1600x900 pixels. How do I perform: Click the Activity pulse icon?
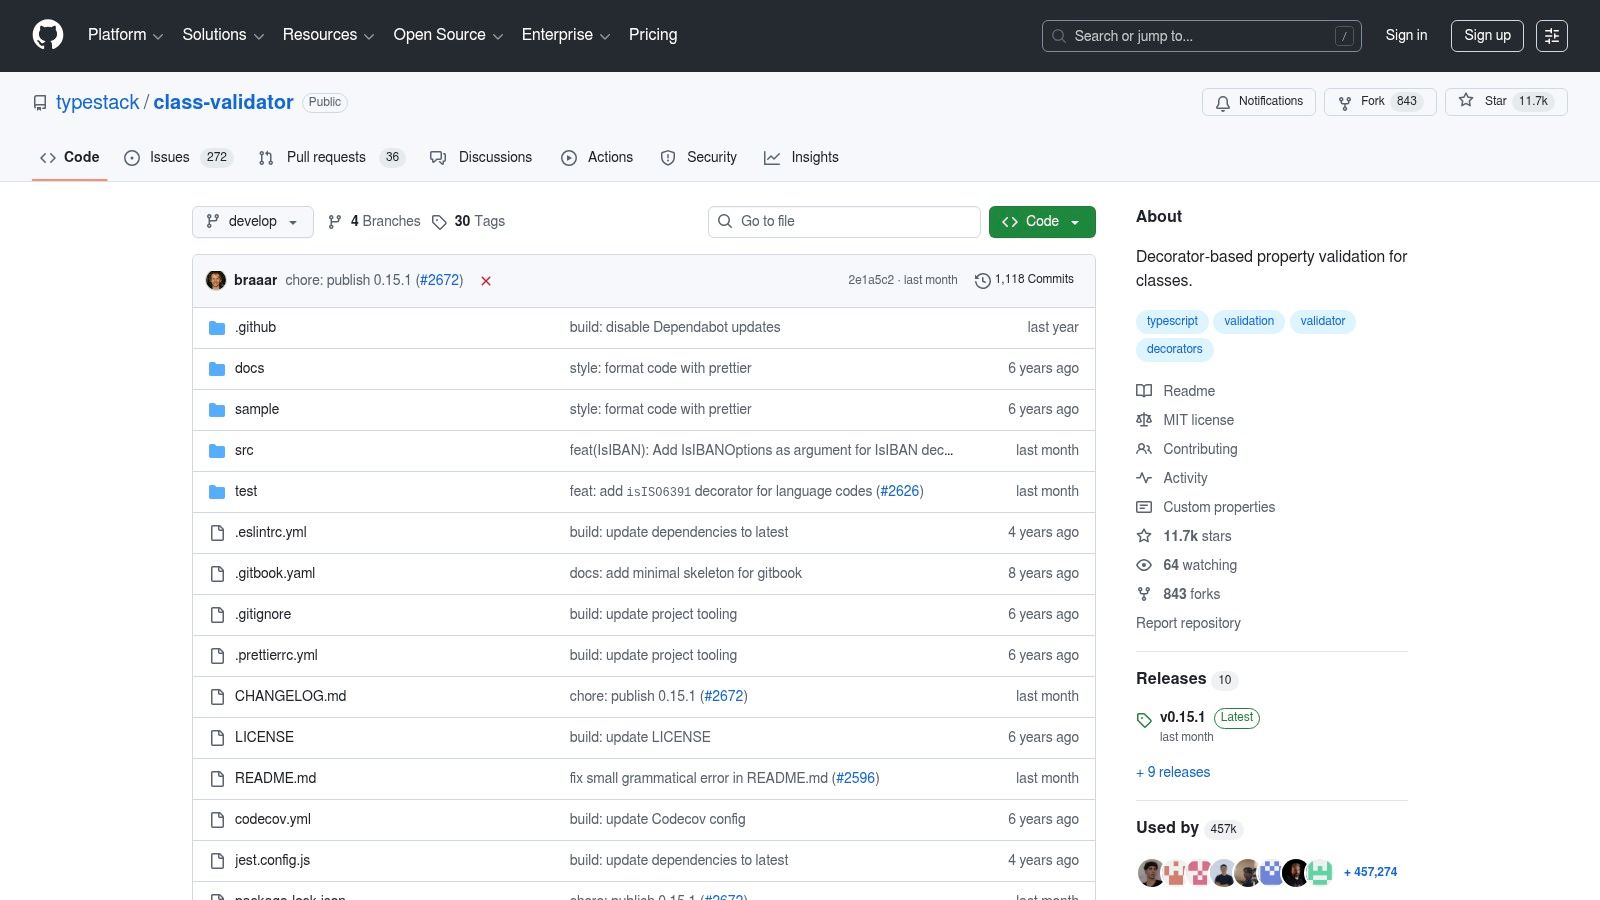[1144, 478]
